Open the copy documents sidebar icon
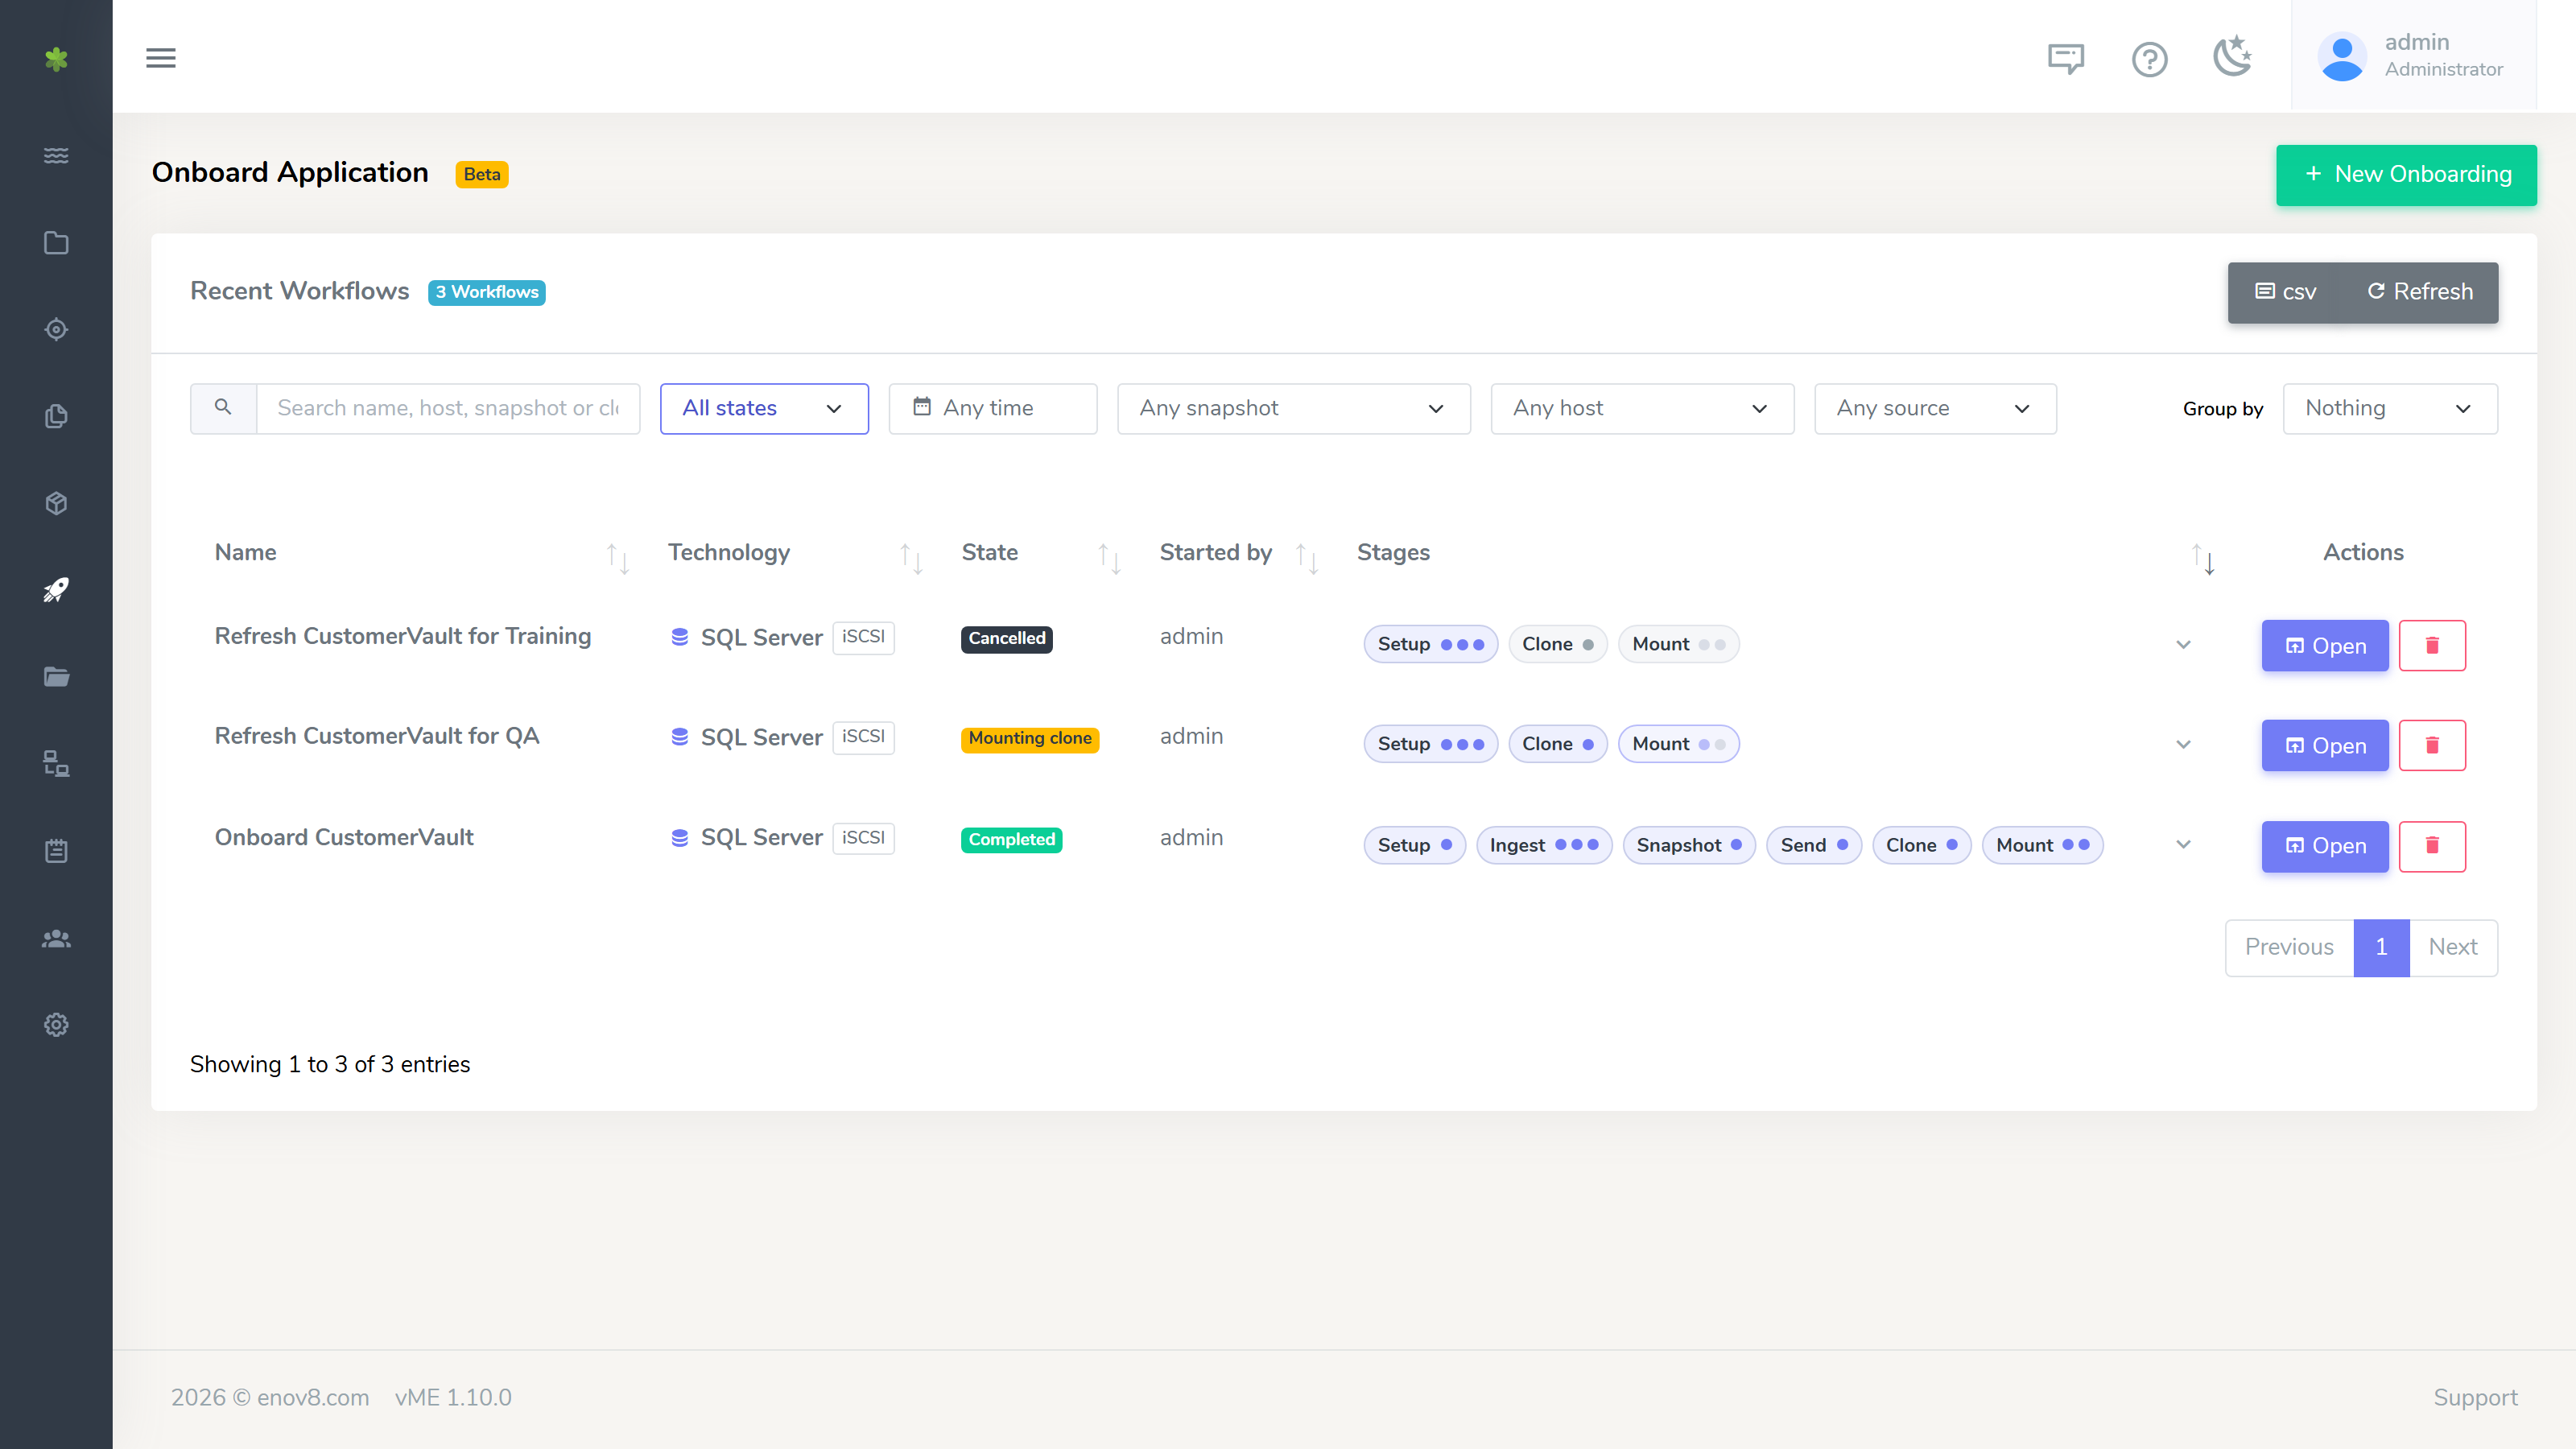The width and height of the screenshot is (2576, 1449). point(56,416)
